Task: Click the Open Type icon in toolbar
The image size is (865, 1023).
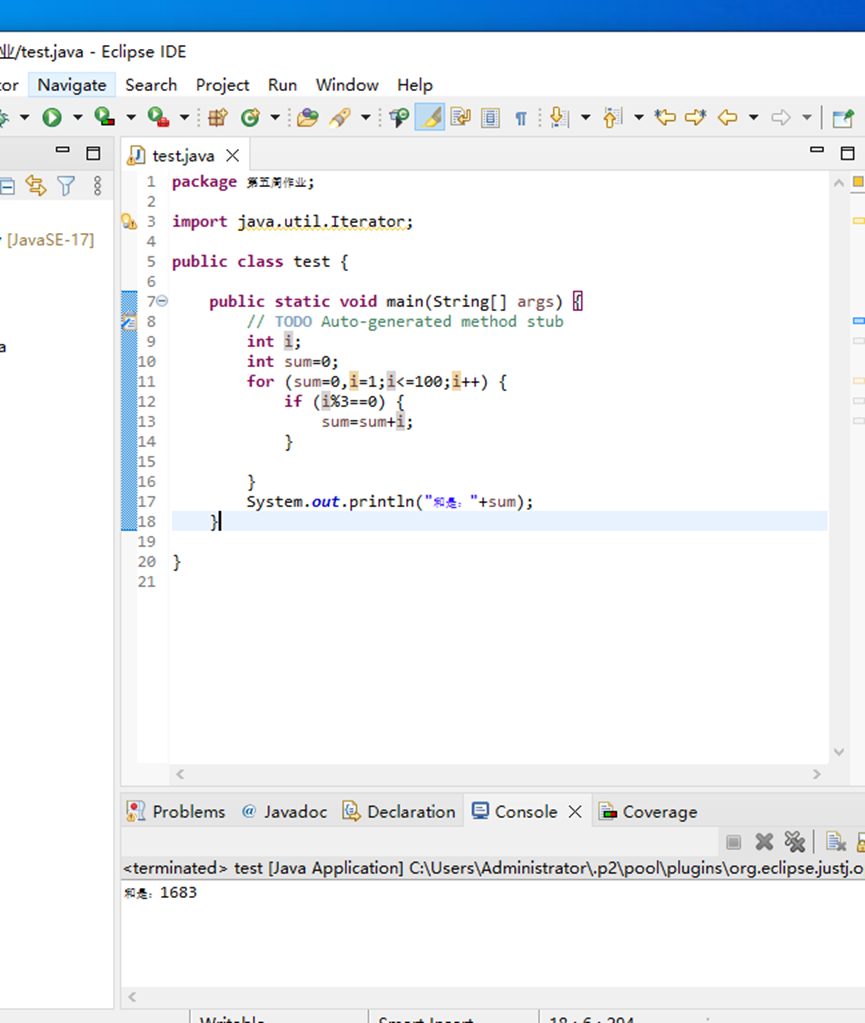Action: tap(307, 118)
